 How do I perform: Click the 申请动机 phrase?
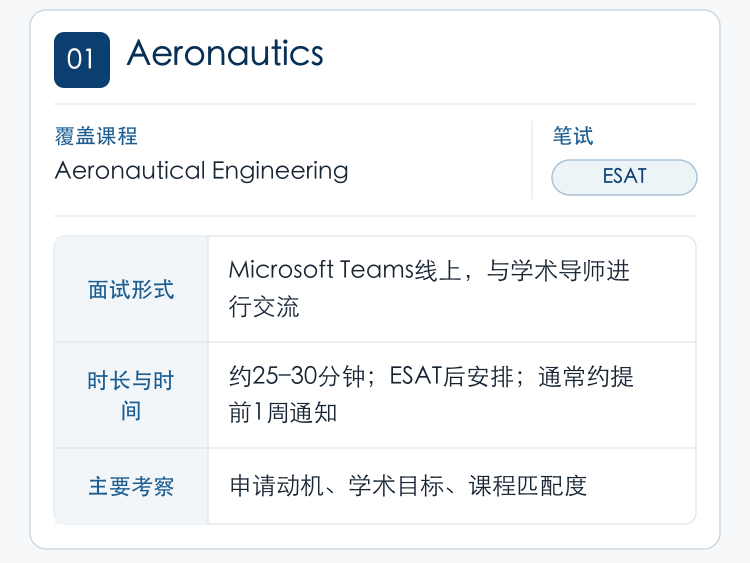pos(276,486)
